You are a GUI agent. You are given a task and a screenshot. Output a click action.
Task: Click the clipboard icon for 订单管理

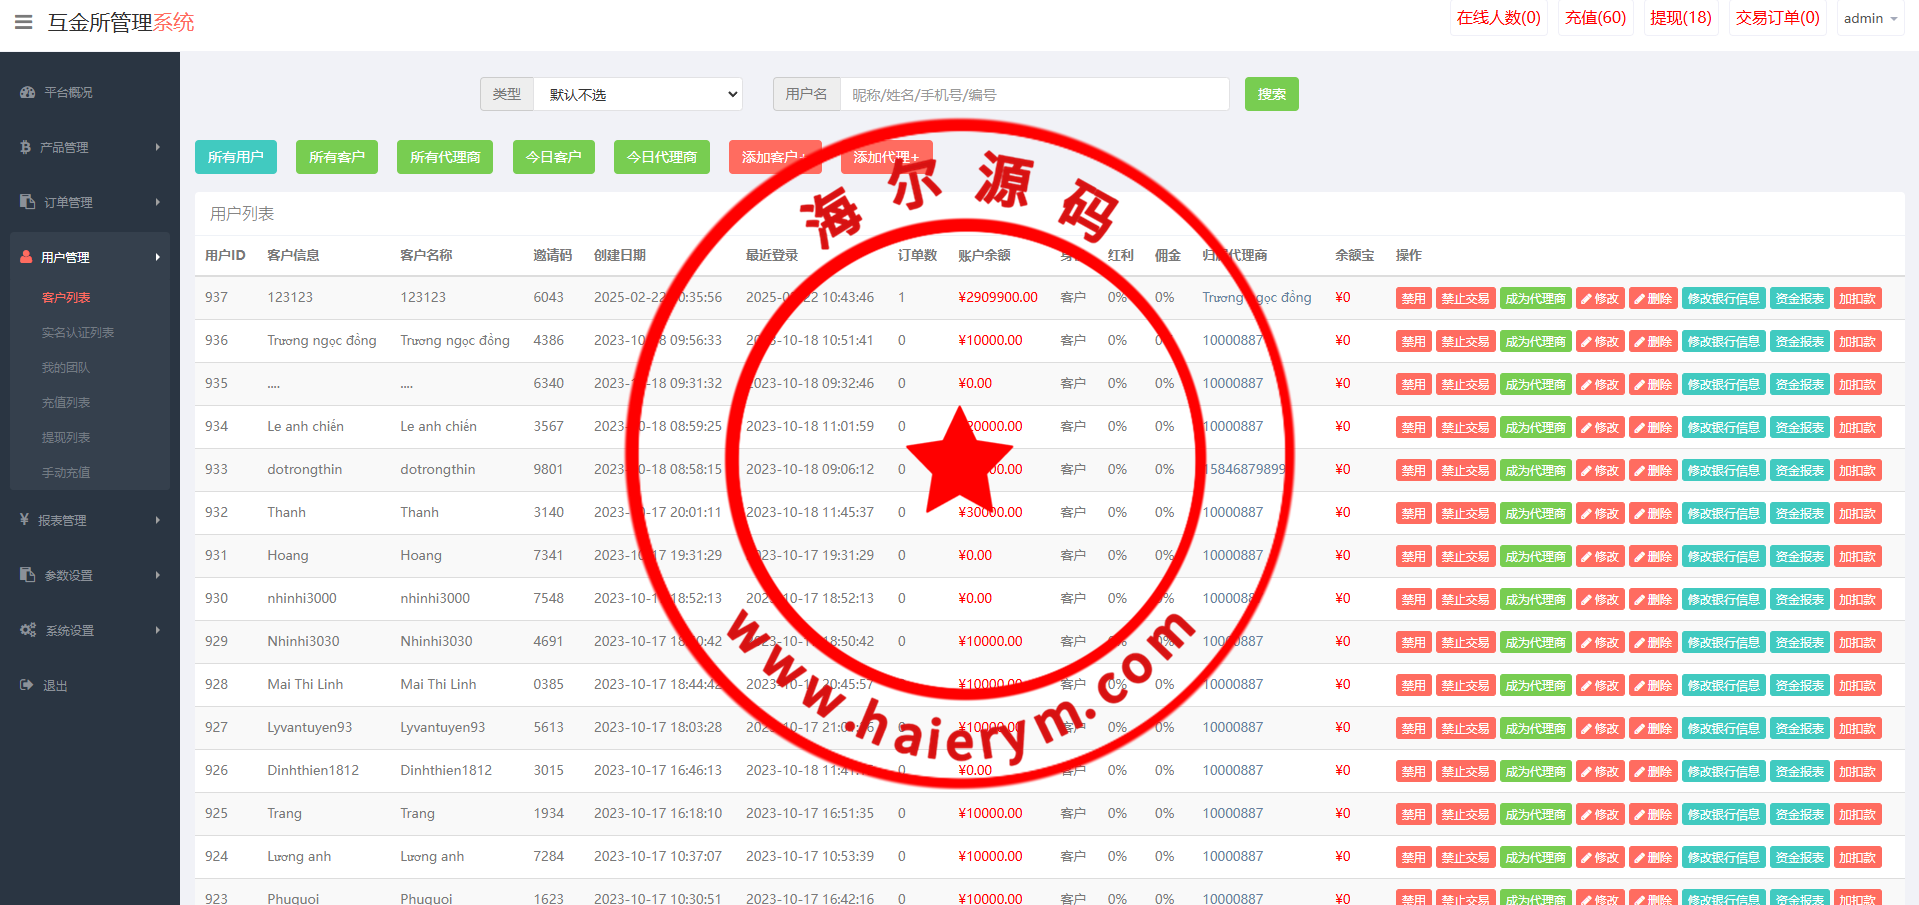point(27,202)
